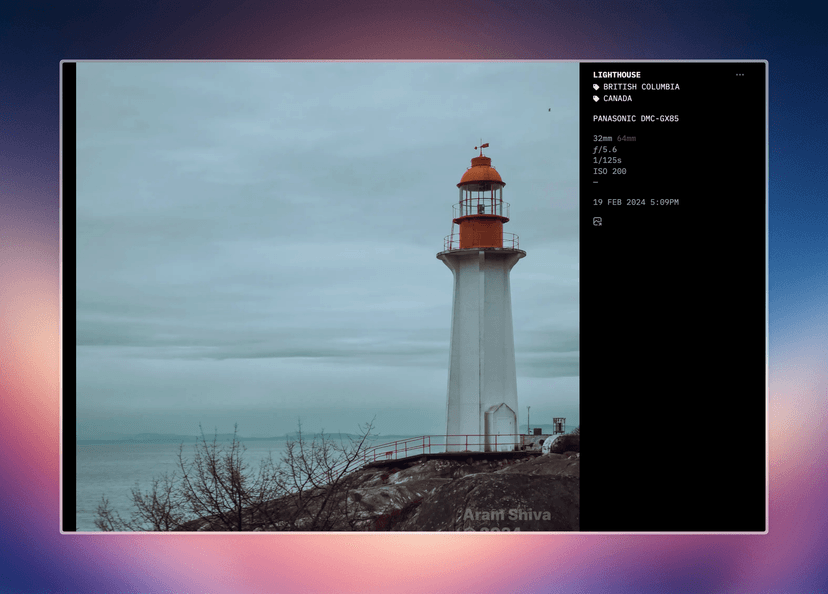Open the British Columbia tag link
Viewport: 828px width, 594px height.
[x=641, y=87]
